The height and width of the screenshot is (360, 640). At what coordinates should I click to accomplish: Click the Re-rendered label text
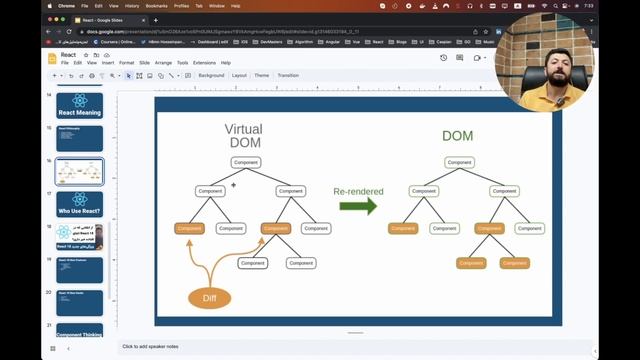[358, 191]
